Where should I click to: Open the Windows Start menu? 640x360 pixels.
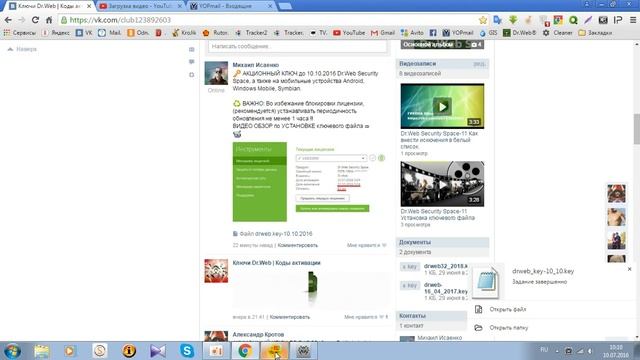click(x=12, y=351)
